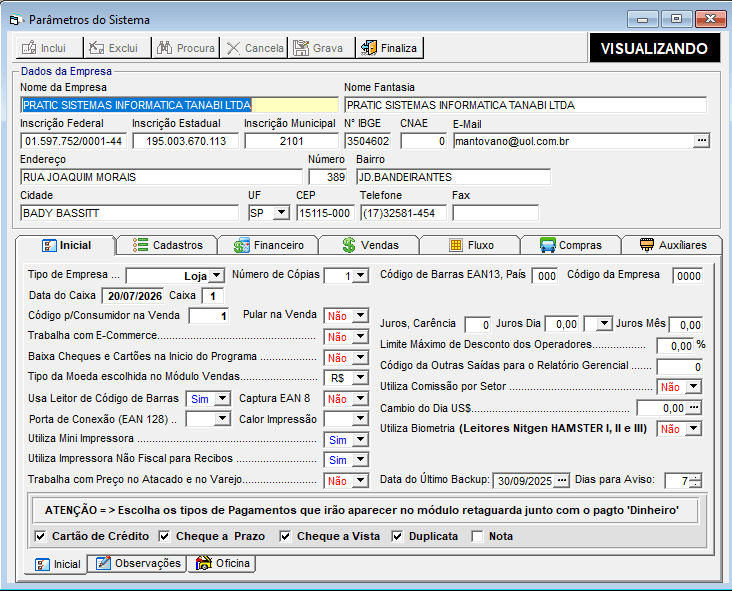
Task: Select the top Inicial tab
Action: pyautogui.click(x=66, y=246)
